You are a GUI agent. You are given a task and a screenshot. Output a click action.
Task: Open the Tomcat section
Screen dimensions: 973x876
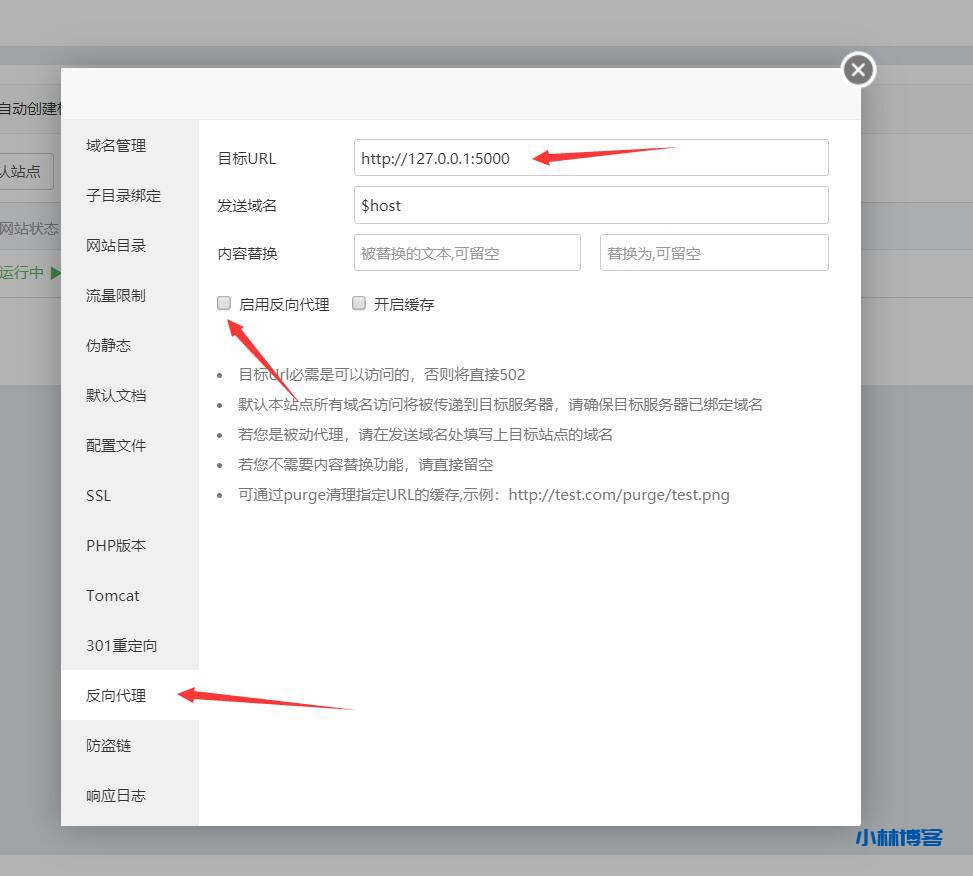[x=112, y=595]
